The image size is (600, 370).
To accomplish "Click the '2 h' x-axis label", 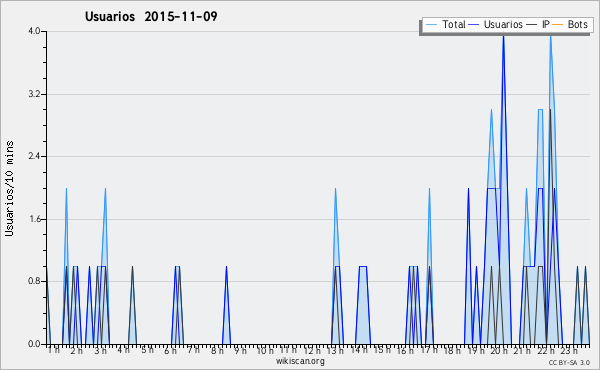I will point(77,351).
